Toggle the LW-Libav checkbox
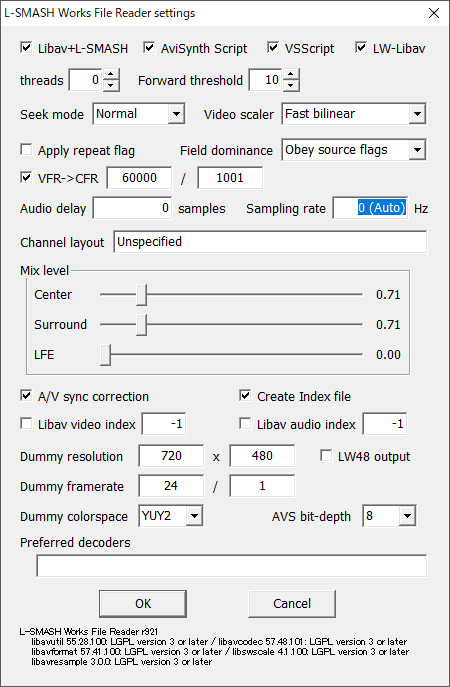This screenshot has height=687, width=450. click(x=361, y=48)
